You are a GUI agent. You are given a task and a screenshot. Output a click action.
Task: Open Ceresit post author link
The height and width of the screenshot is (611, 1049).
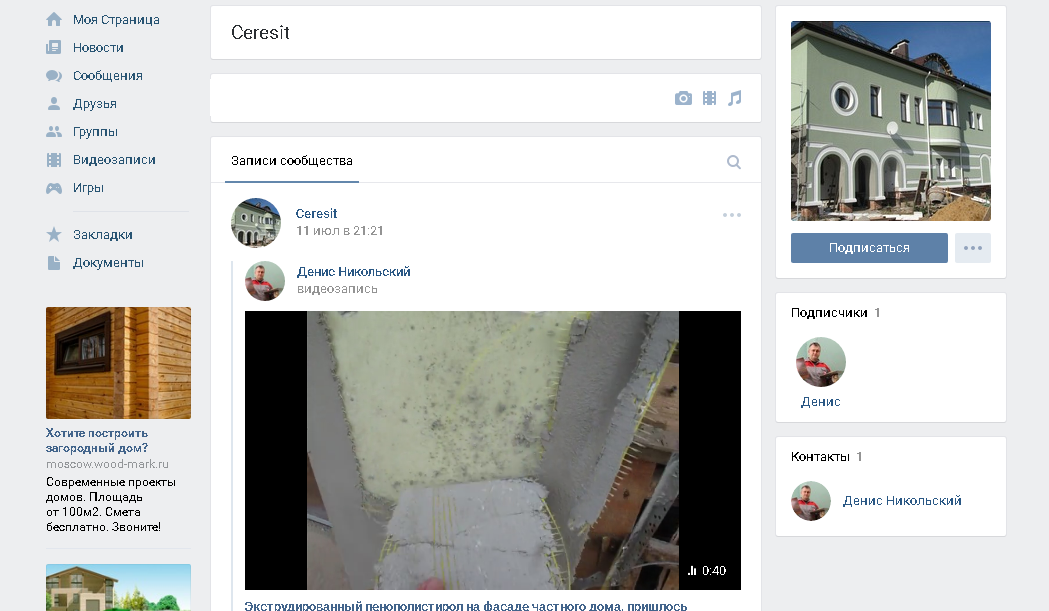(x=316, y=213)
